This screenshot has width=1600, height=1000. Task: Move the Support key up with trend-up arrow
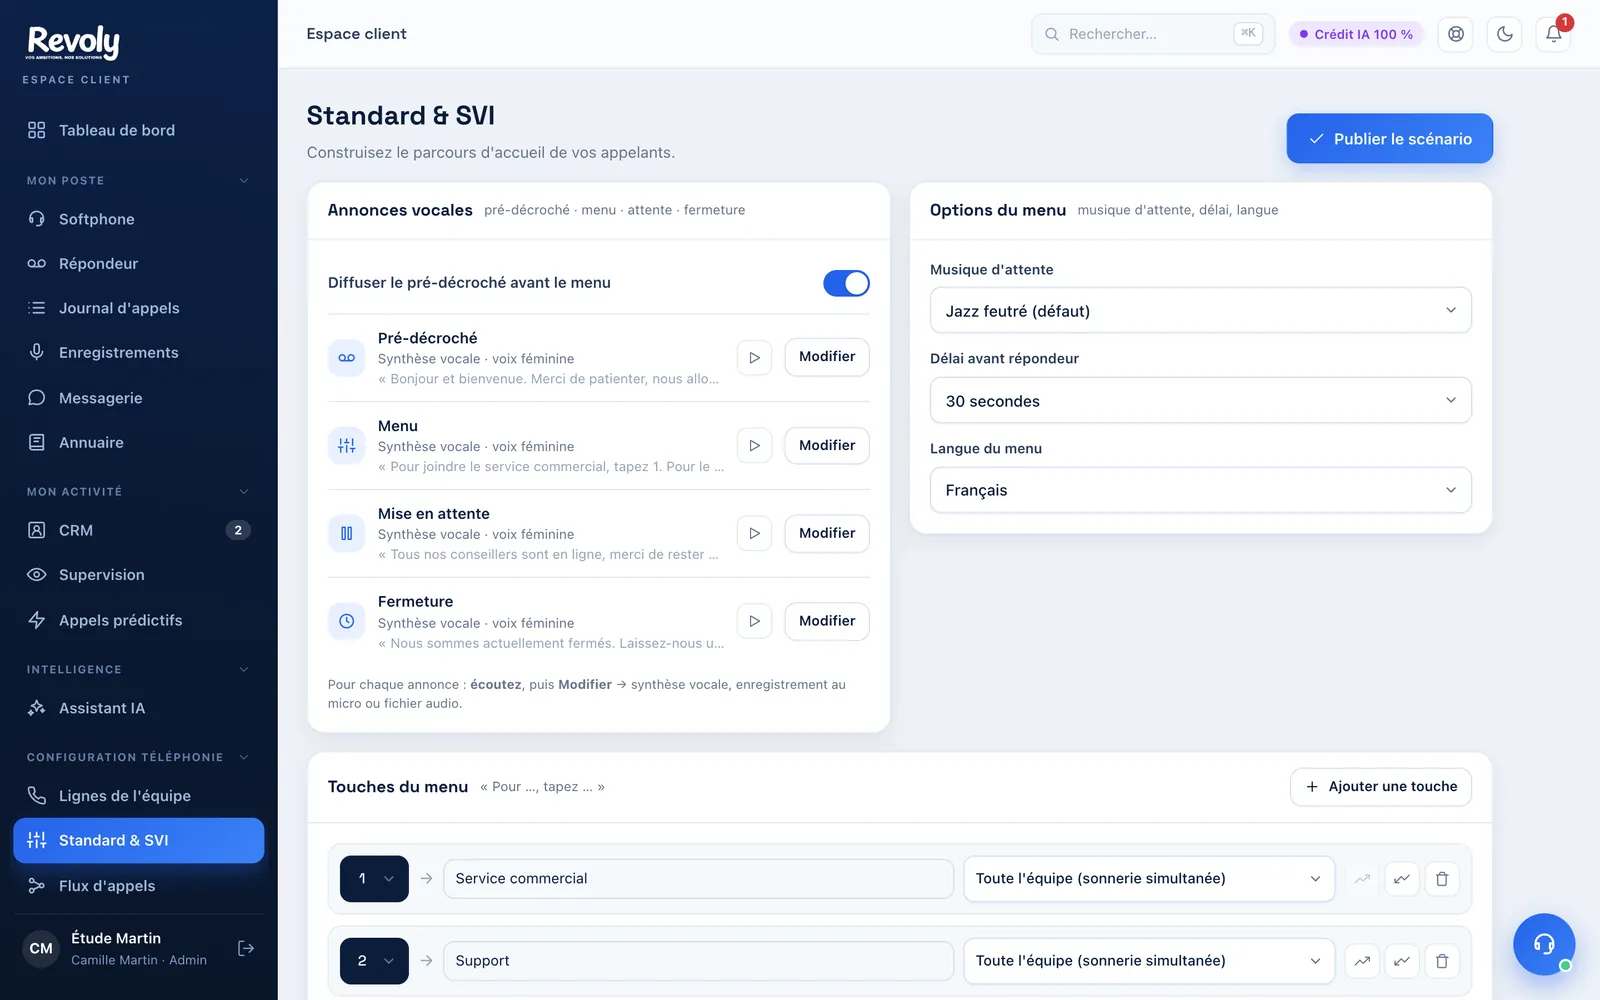(1362, 961)
